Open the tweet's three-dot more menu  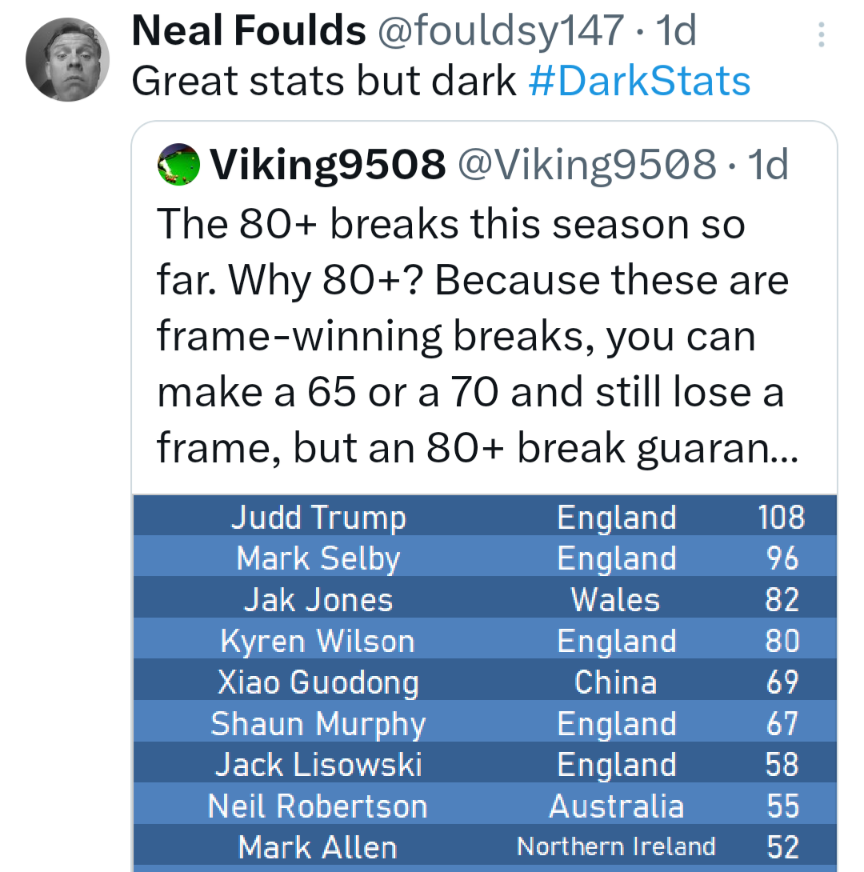(x=821, y=37)
